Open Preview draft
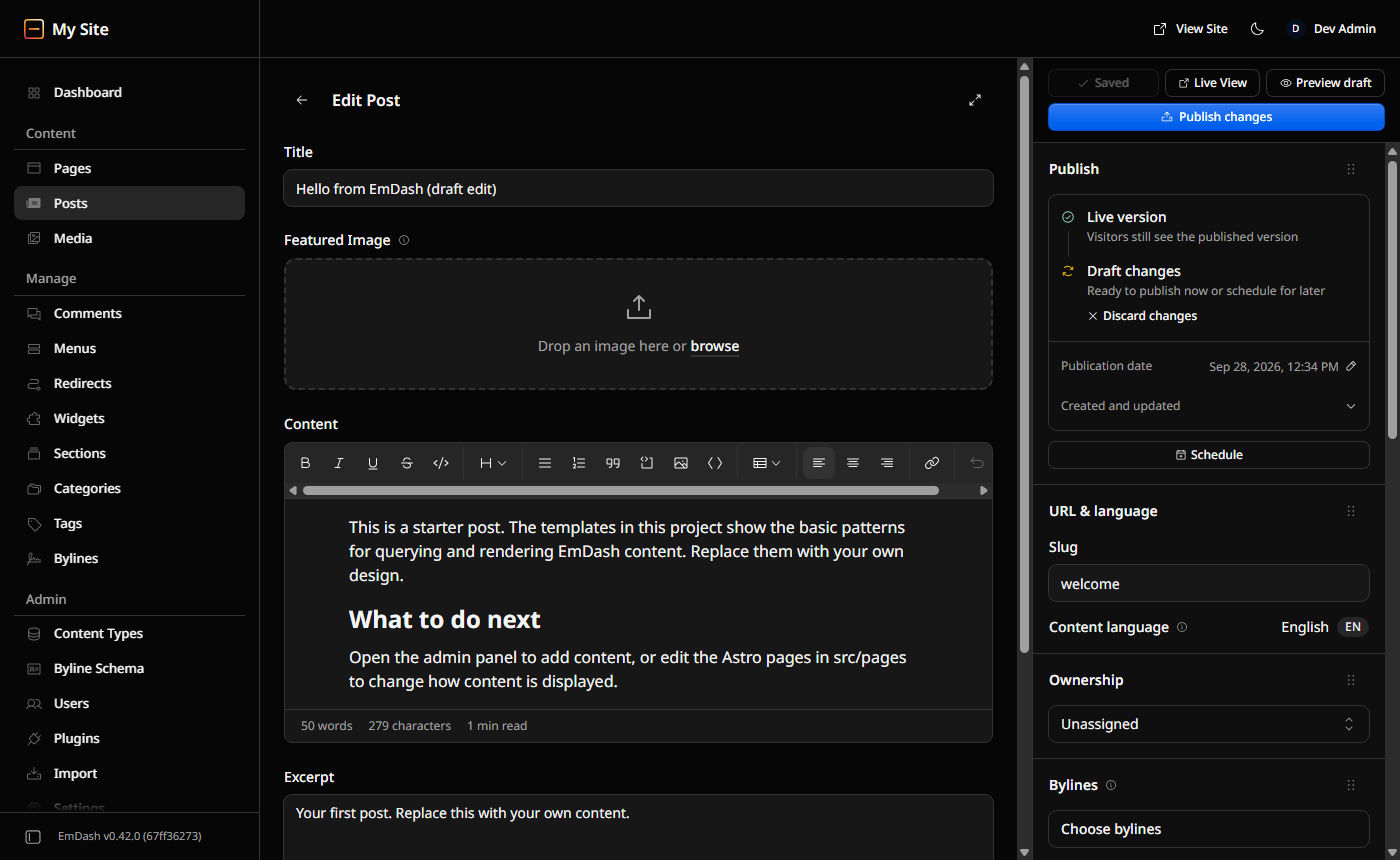Image resolution: width=1400 pixels, height=860 pixels. click(x=1325, y=83)
